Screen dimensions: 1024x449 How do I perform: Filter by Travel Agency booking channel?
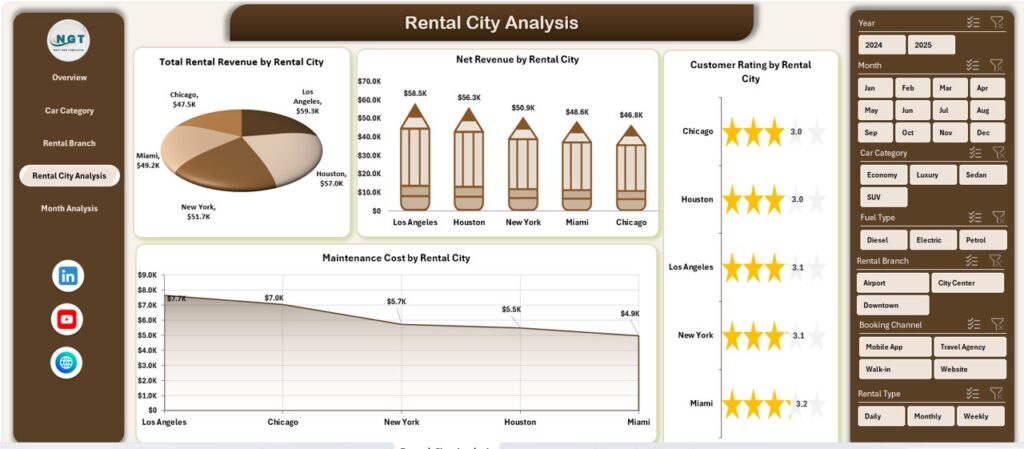click(x=970, y=347)
